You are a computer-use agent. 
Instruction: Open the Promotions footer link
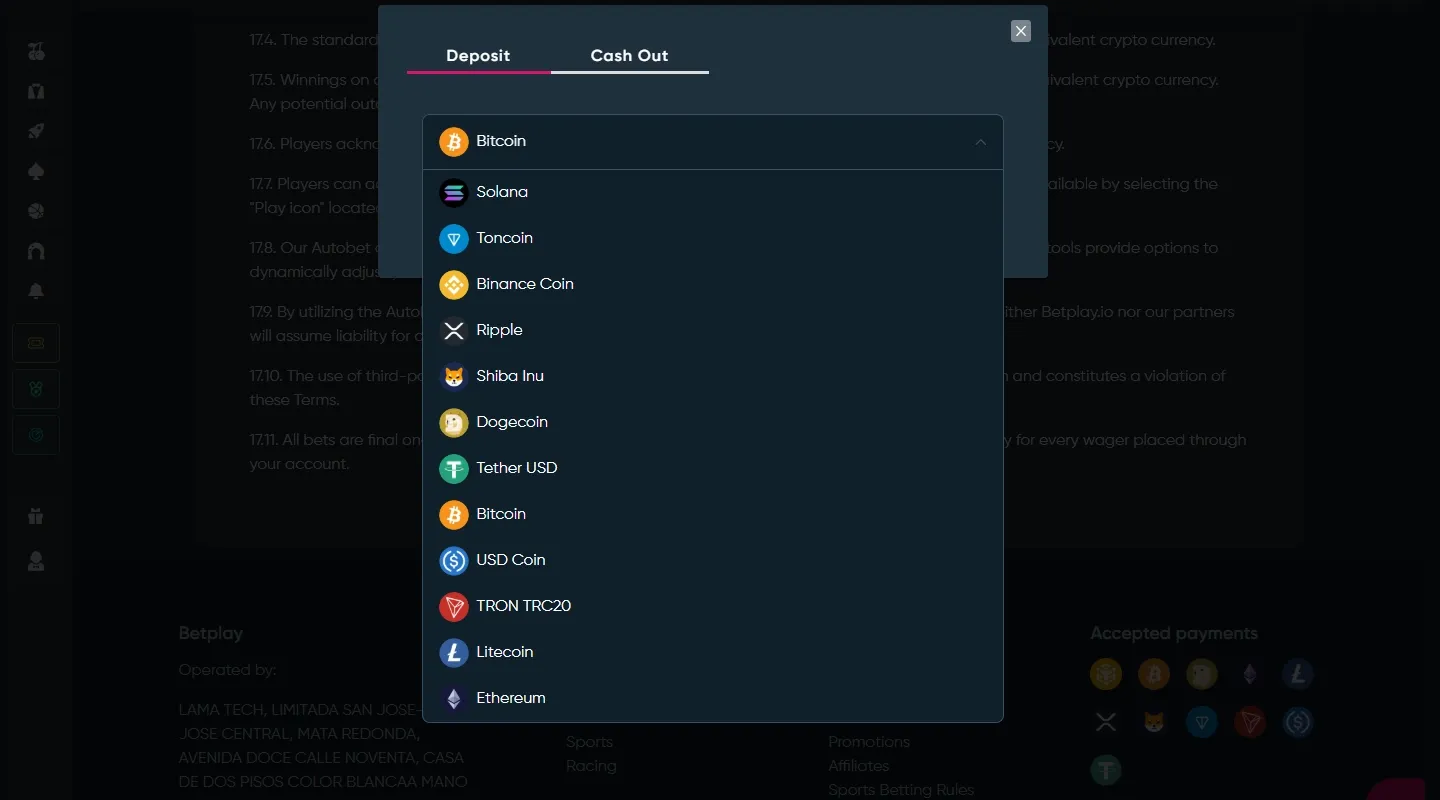[869, 742]
